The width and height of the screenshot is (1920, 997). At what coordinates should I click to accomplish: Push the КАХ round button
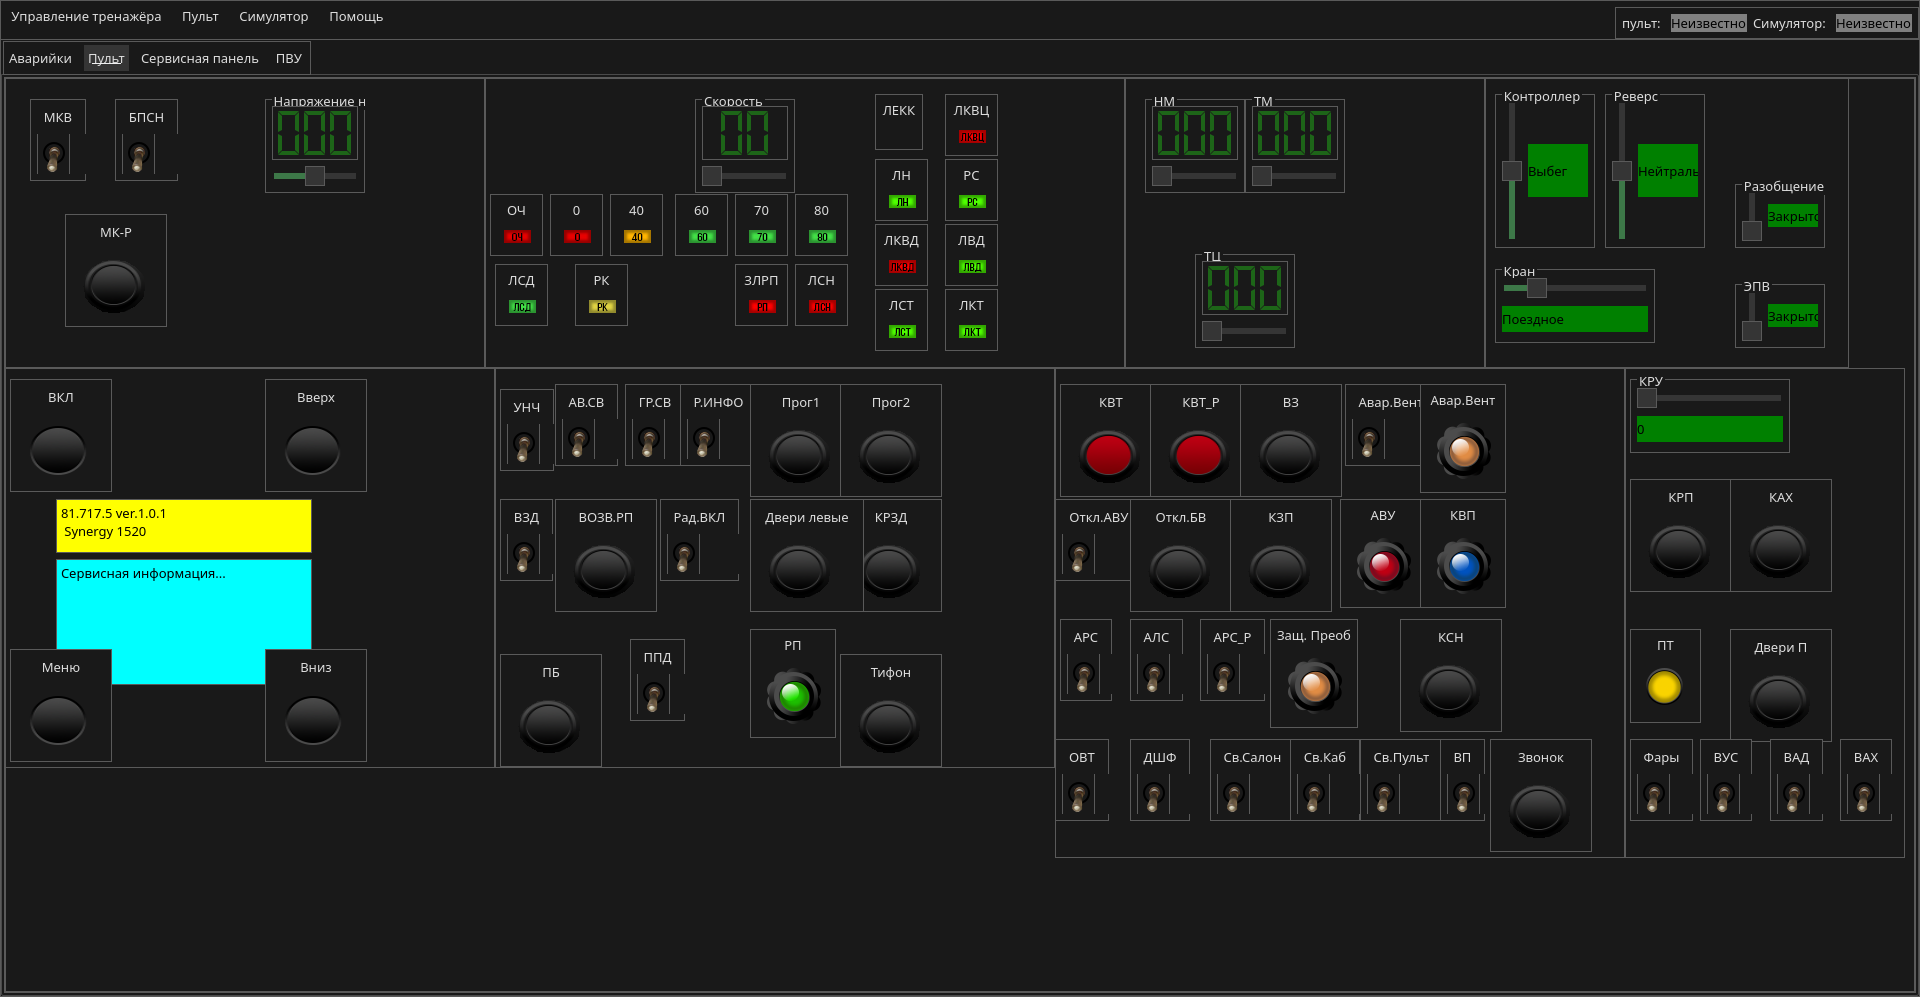click(1778, 551)
